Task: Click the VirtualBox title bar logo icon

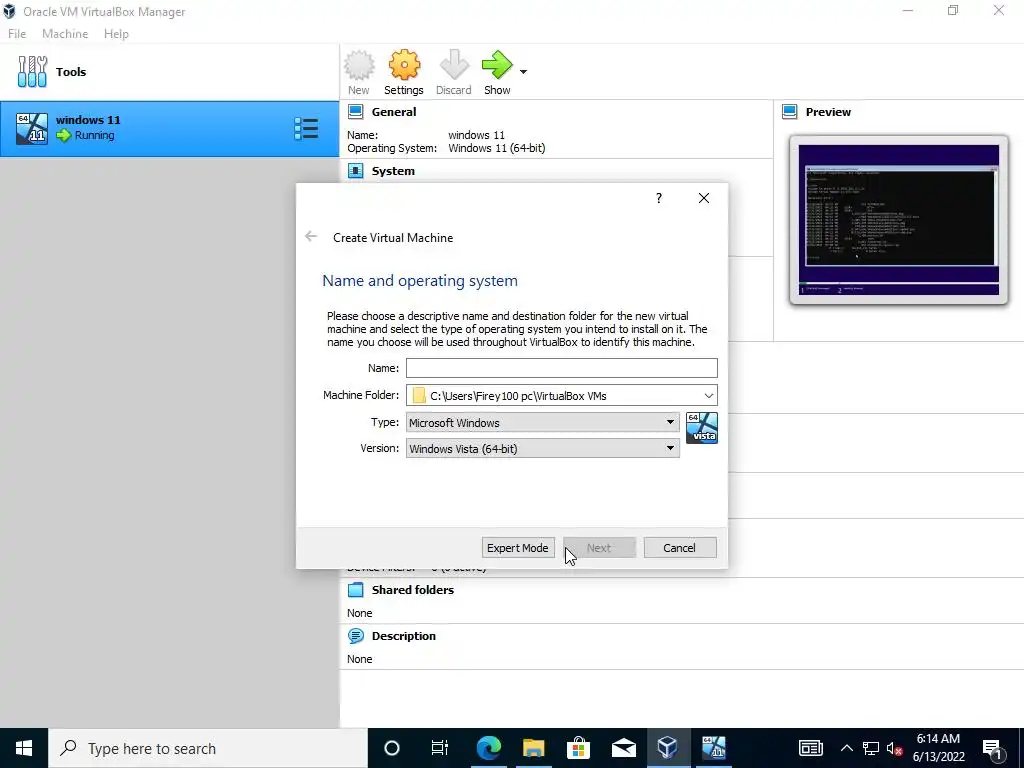Action: click(x=9, y=11)
